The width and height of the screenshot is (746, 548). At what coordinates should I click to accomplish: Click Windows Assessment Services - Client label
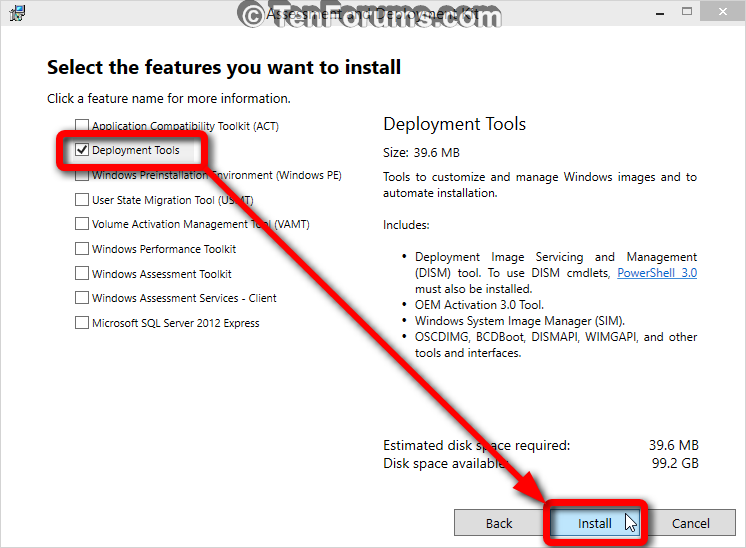[x=184, y=298]
